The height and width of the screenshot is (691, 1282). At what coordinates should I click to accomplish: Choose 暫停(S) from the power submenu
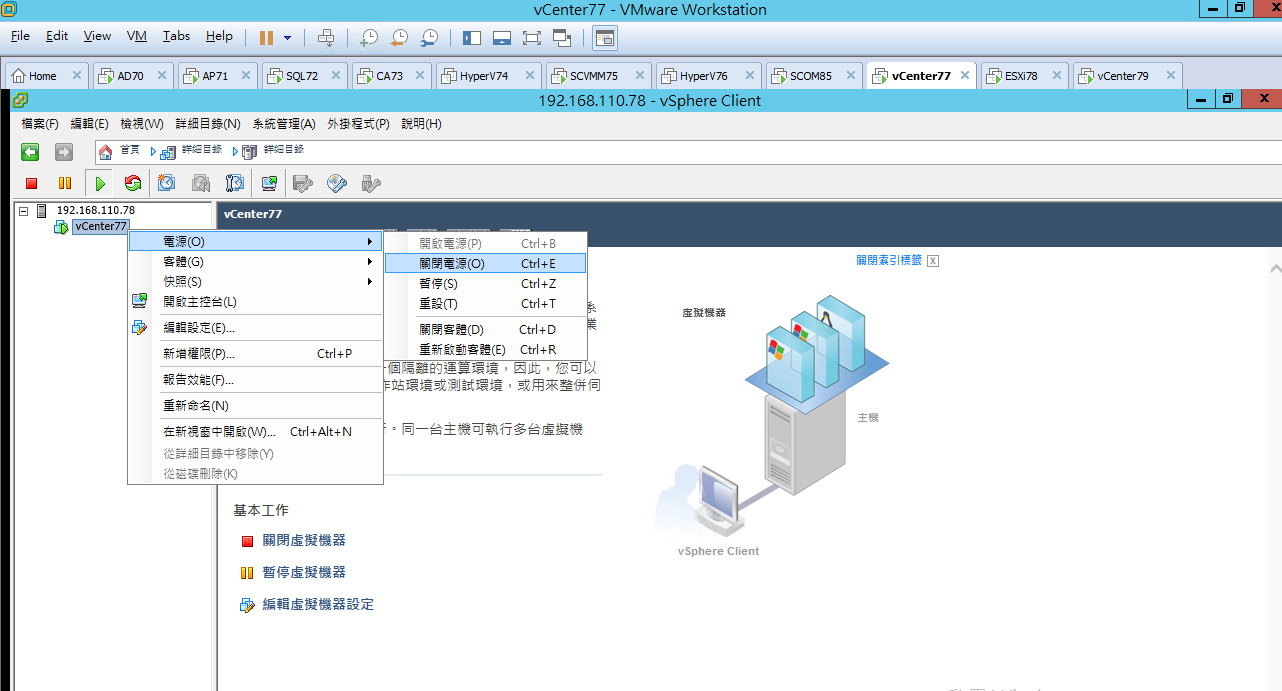[486, 284]
